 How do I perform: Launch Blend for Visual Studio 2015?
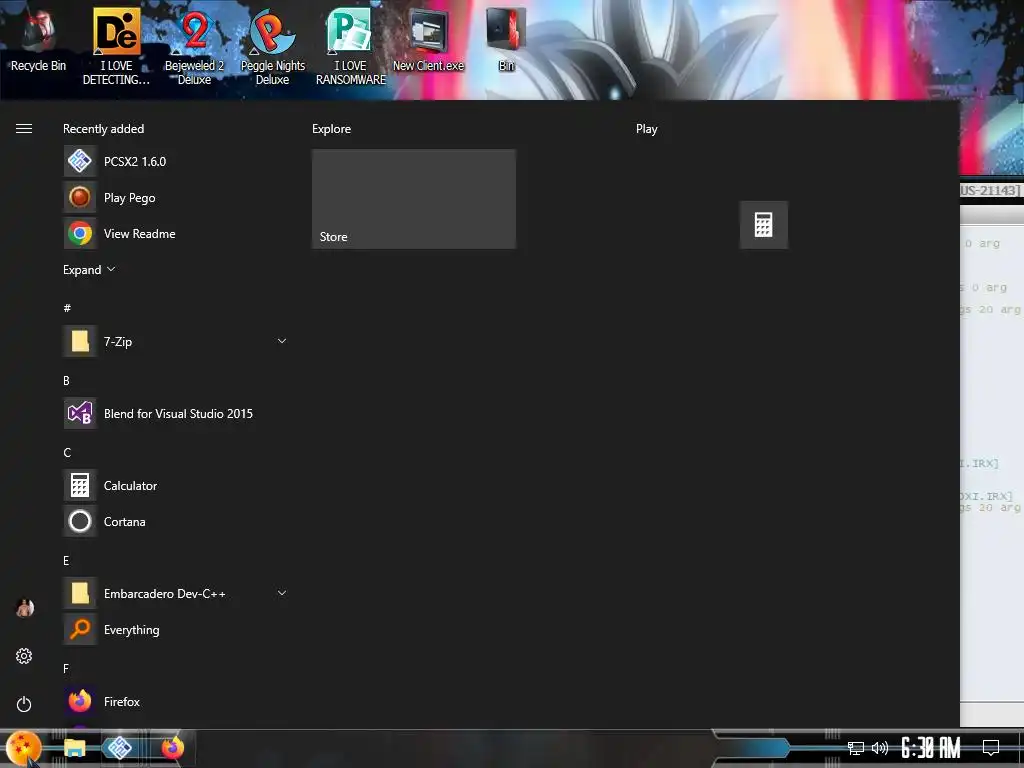(x=176, y=413)
